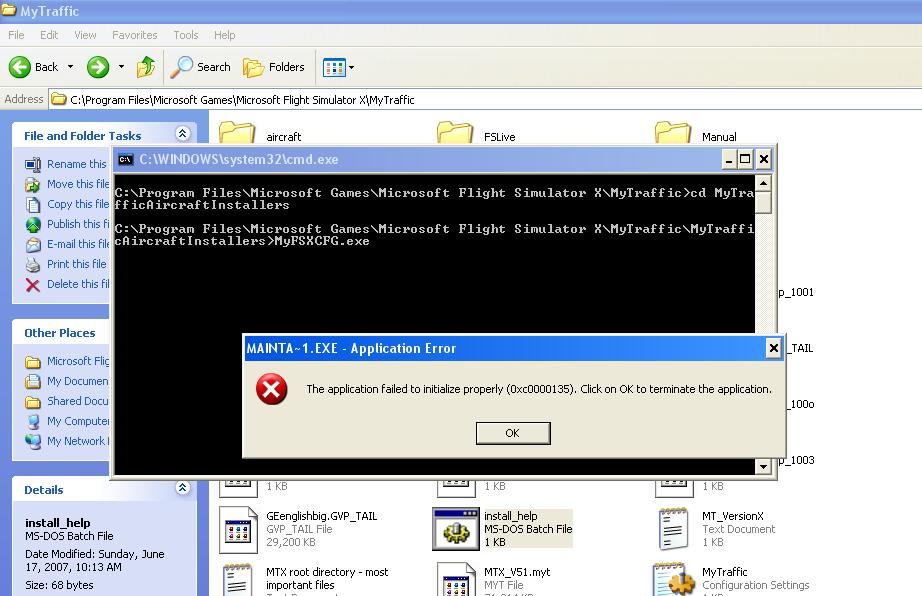Image resolution: width=922 pixels, height=596 pixels.
Task: Go up one folder level
Action: click(146, 67)
